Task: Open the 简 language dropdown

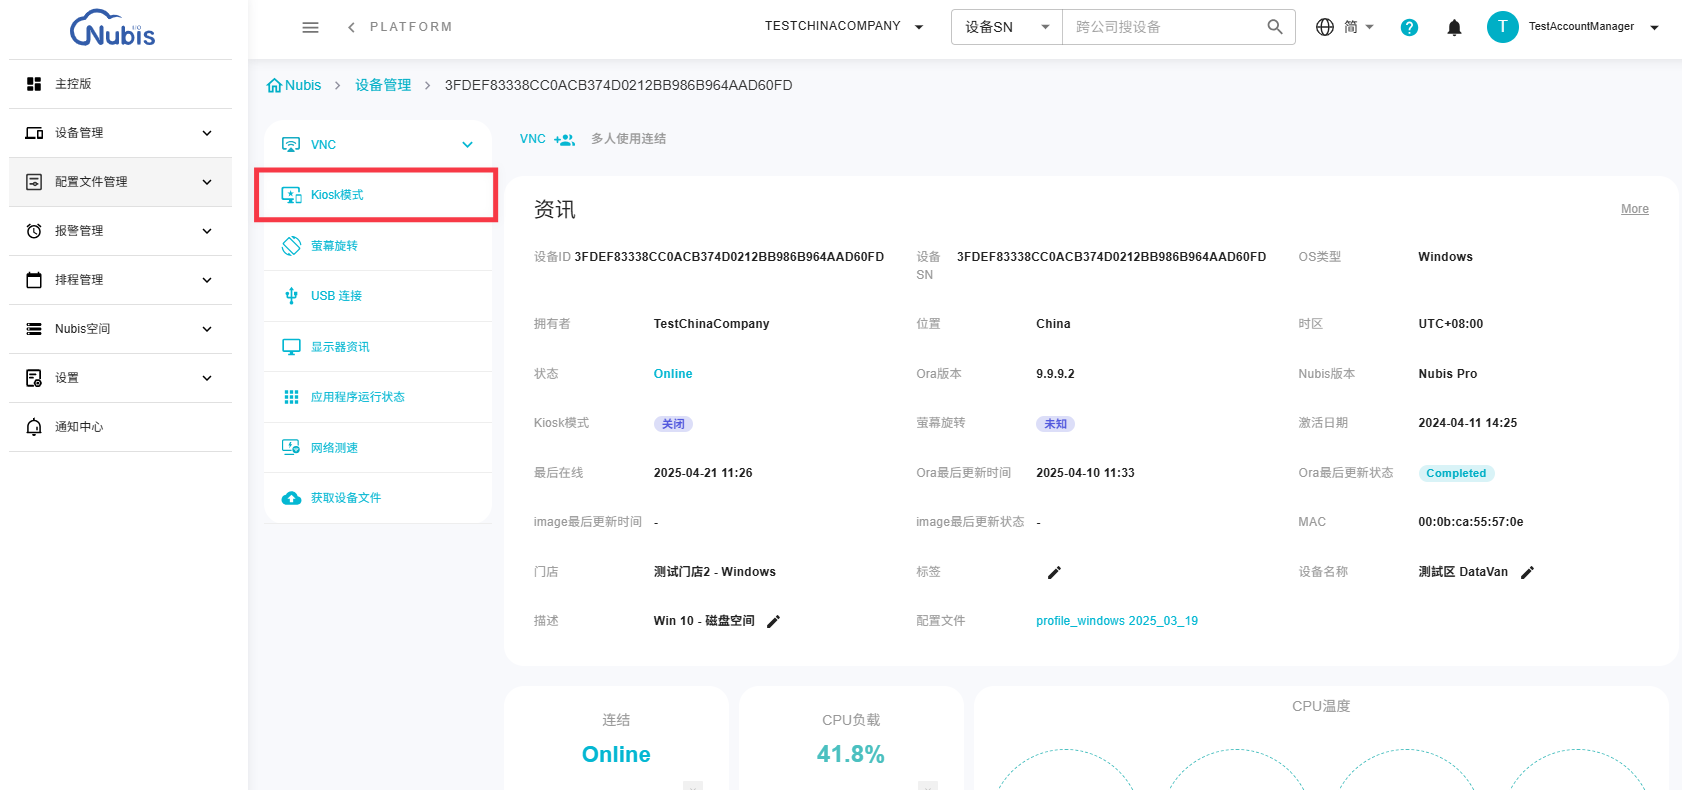Action: 1359,27
